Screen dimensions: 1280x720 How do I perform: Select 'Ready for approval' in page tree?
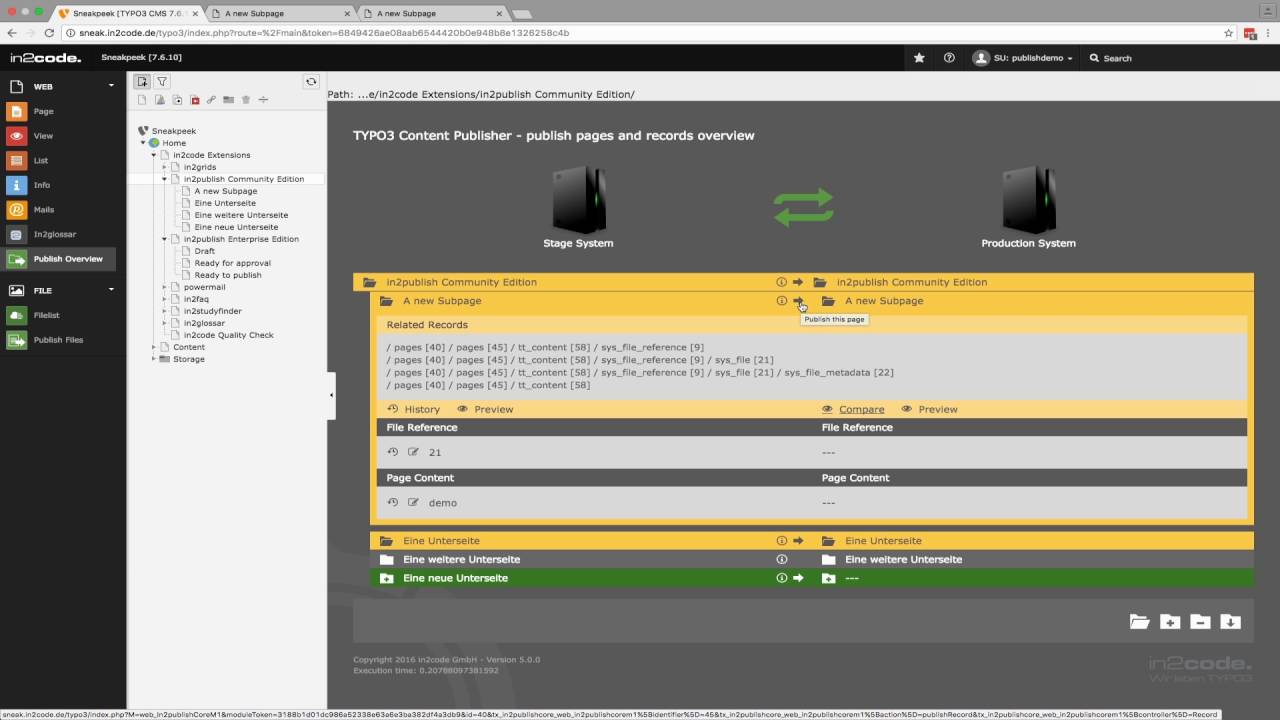(232, 263)
